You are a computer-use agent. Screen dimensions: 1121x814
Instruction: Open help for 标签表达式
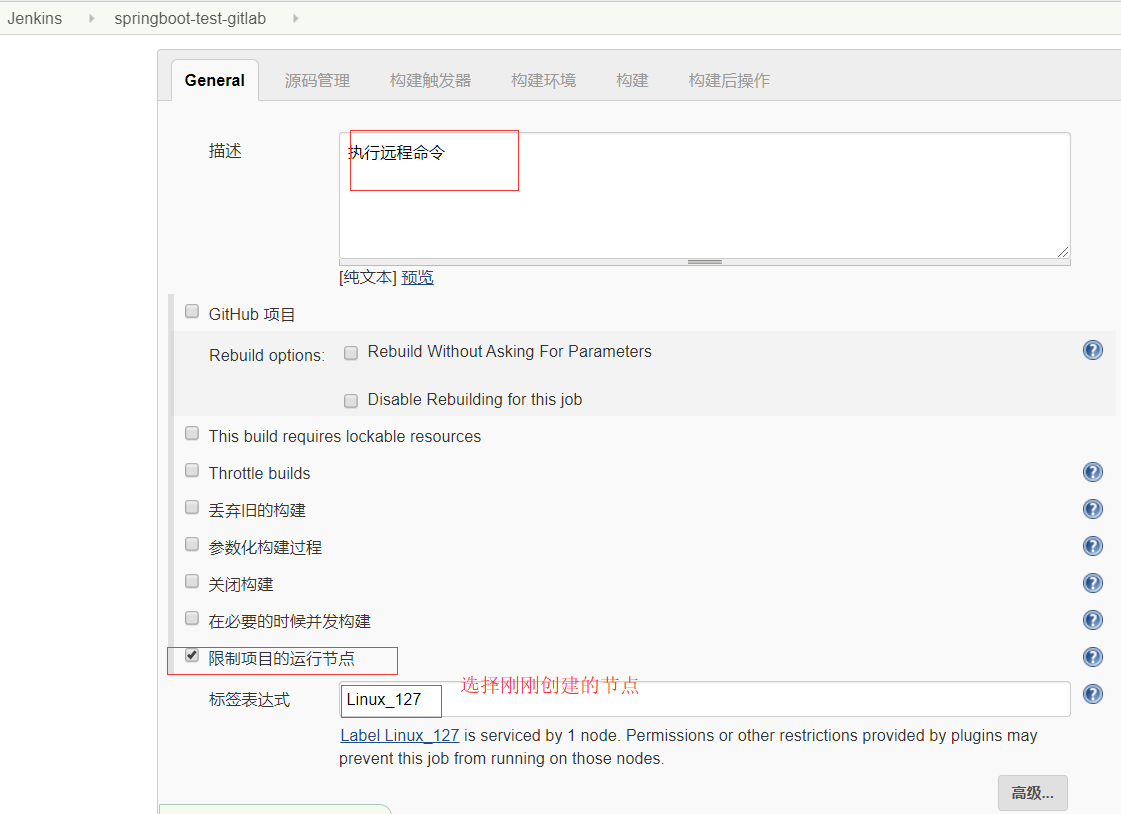(1092, 693)
